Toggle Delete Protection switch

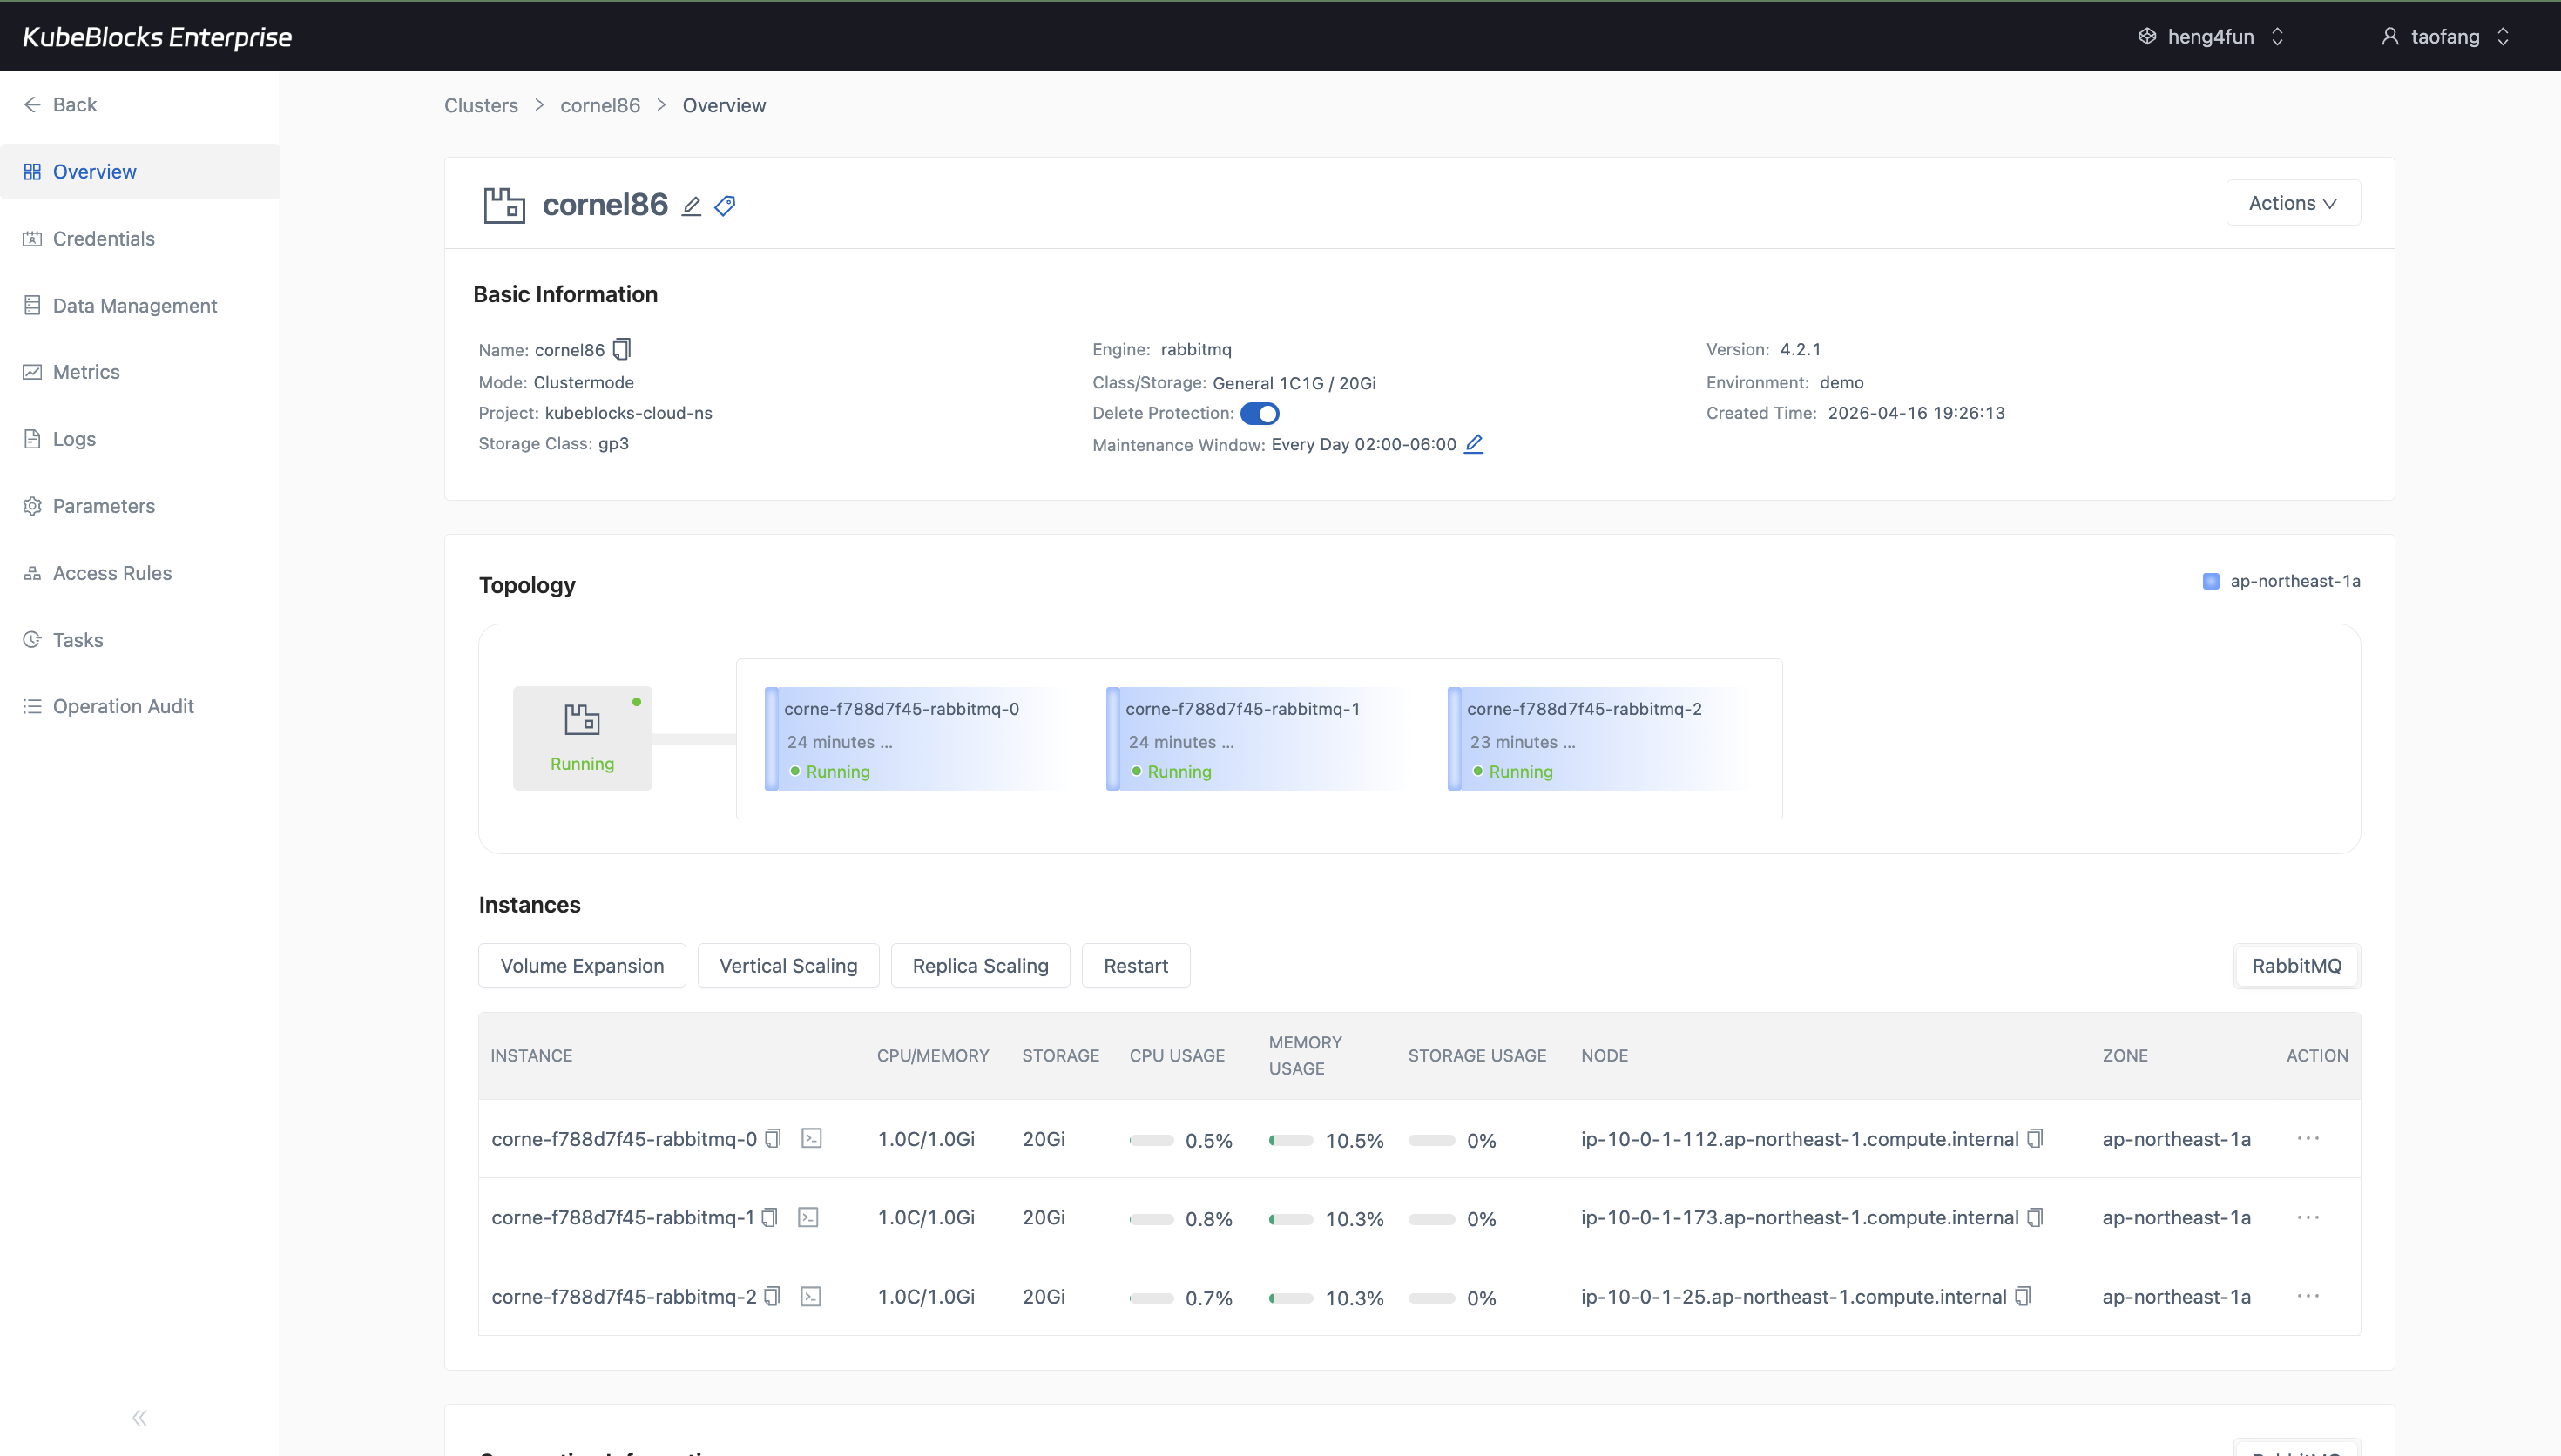[1260, 414]
